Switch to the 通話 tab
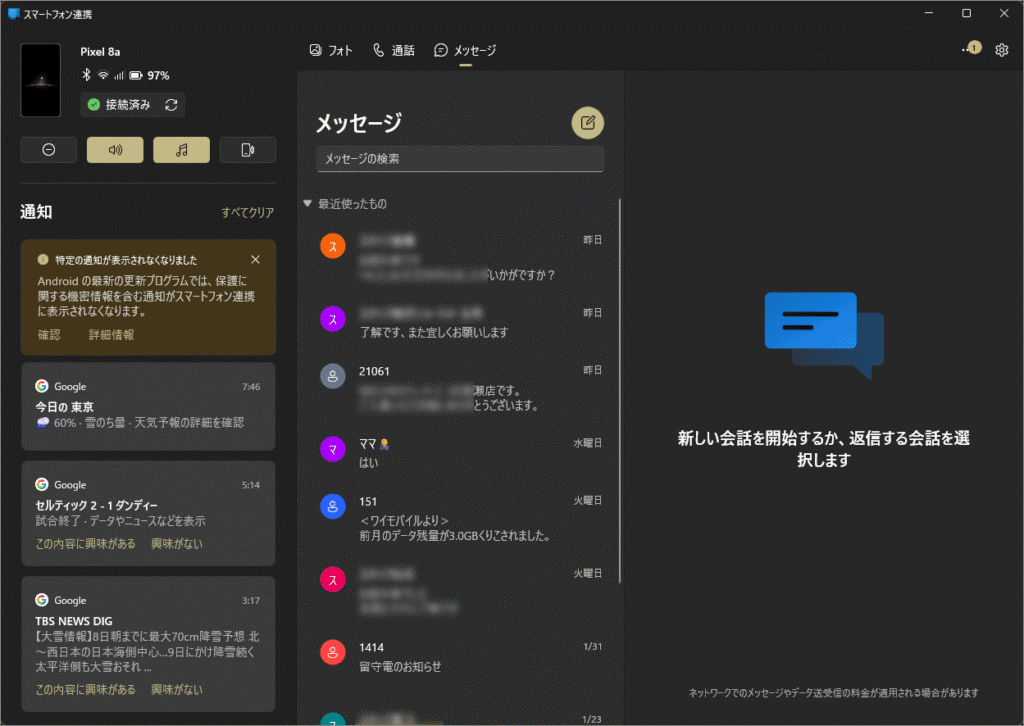Viewport: 1024px width, 726px height. point(394,50)
